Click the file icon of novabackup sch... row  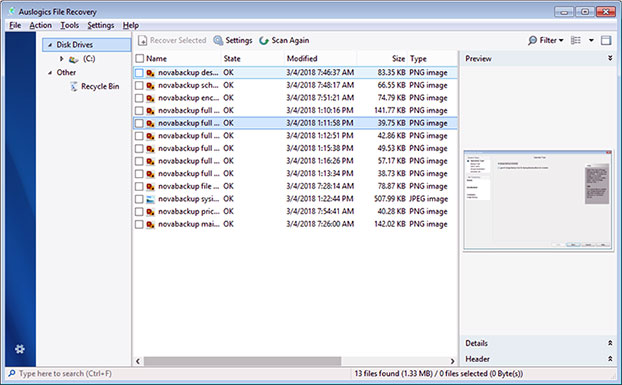point(150,86)
